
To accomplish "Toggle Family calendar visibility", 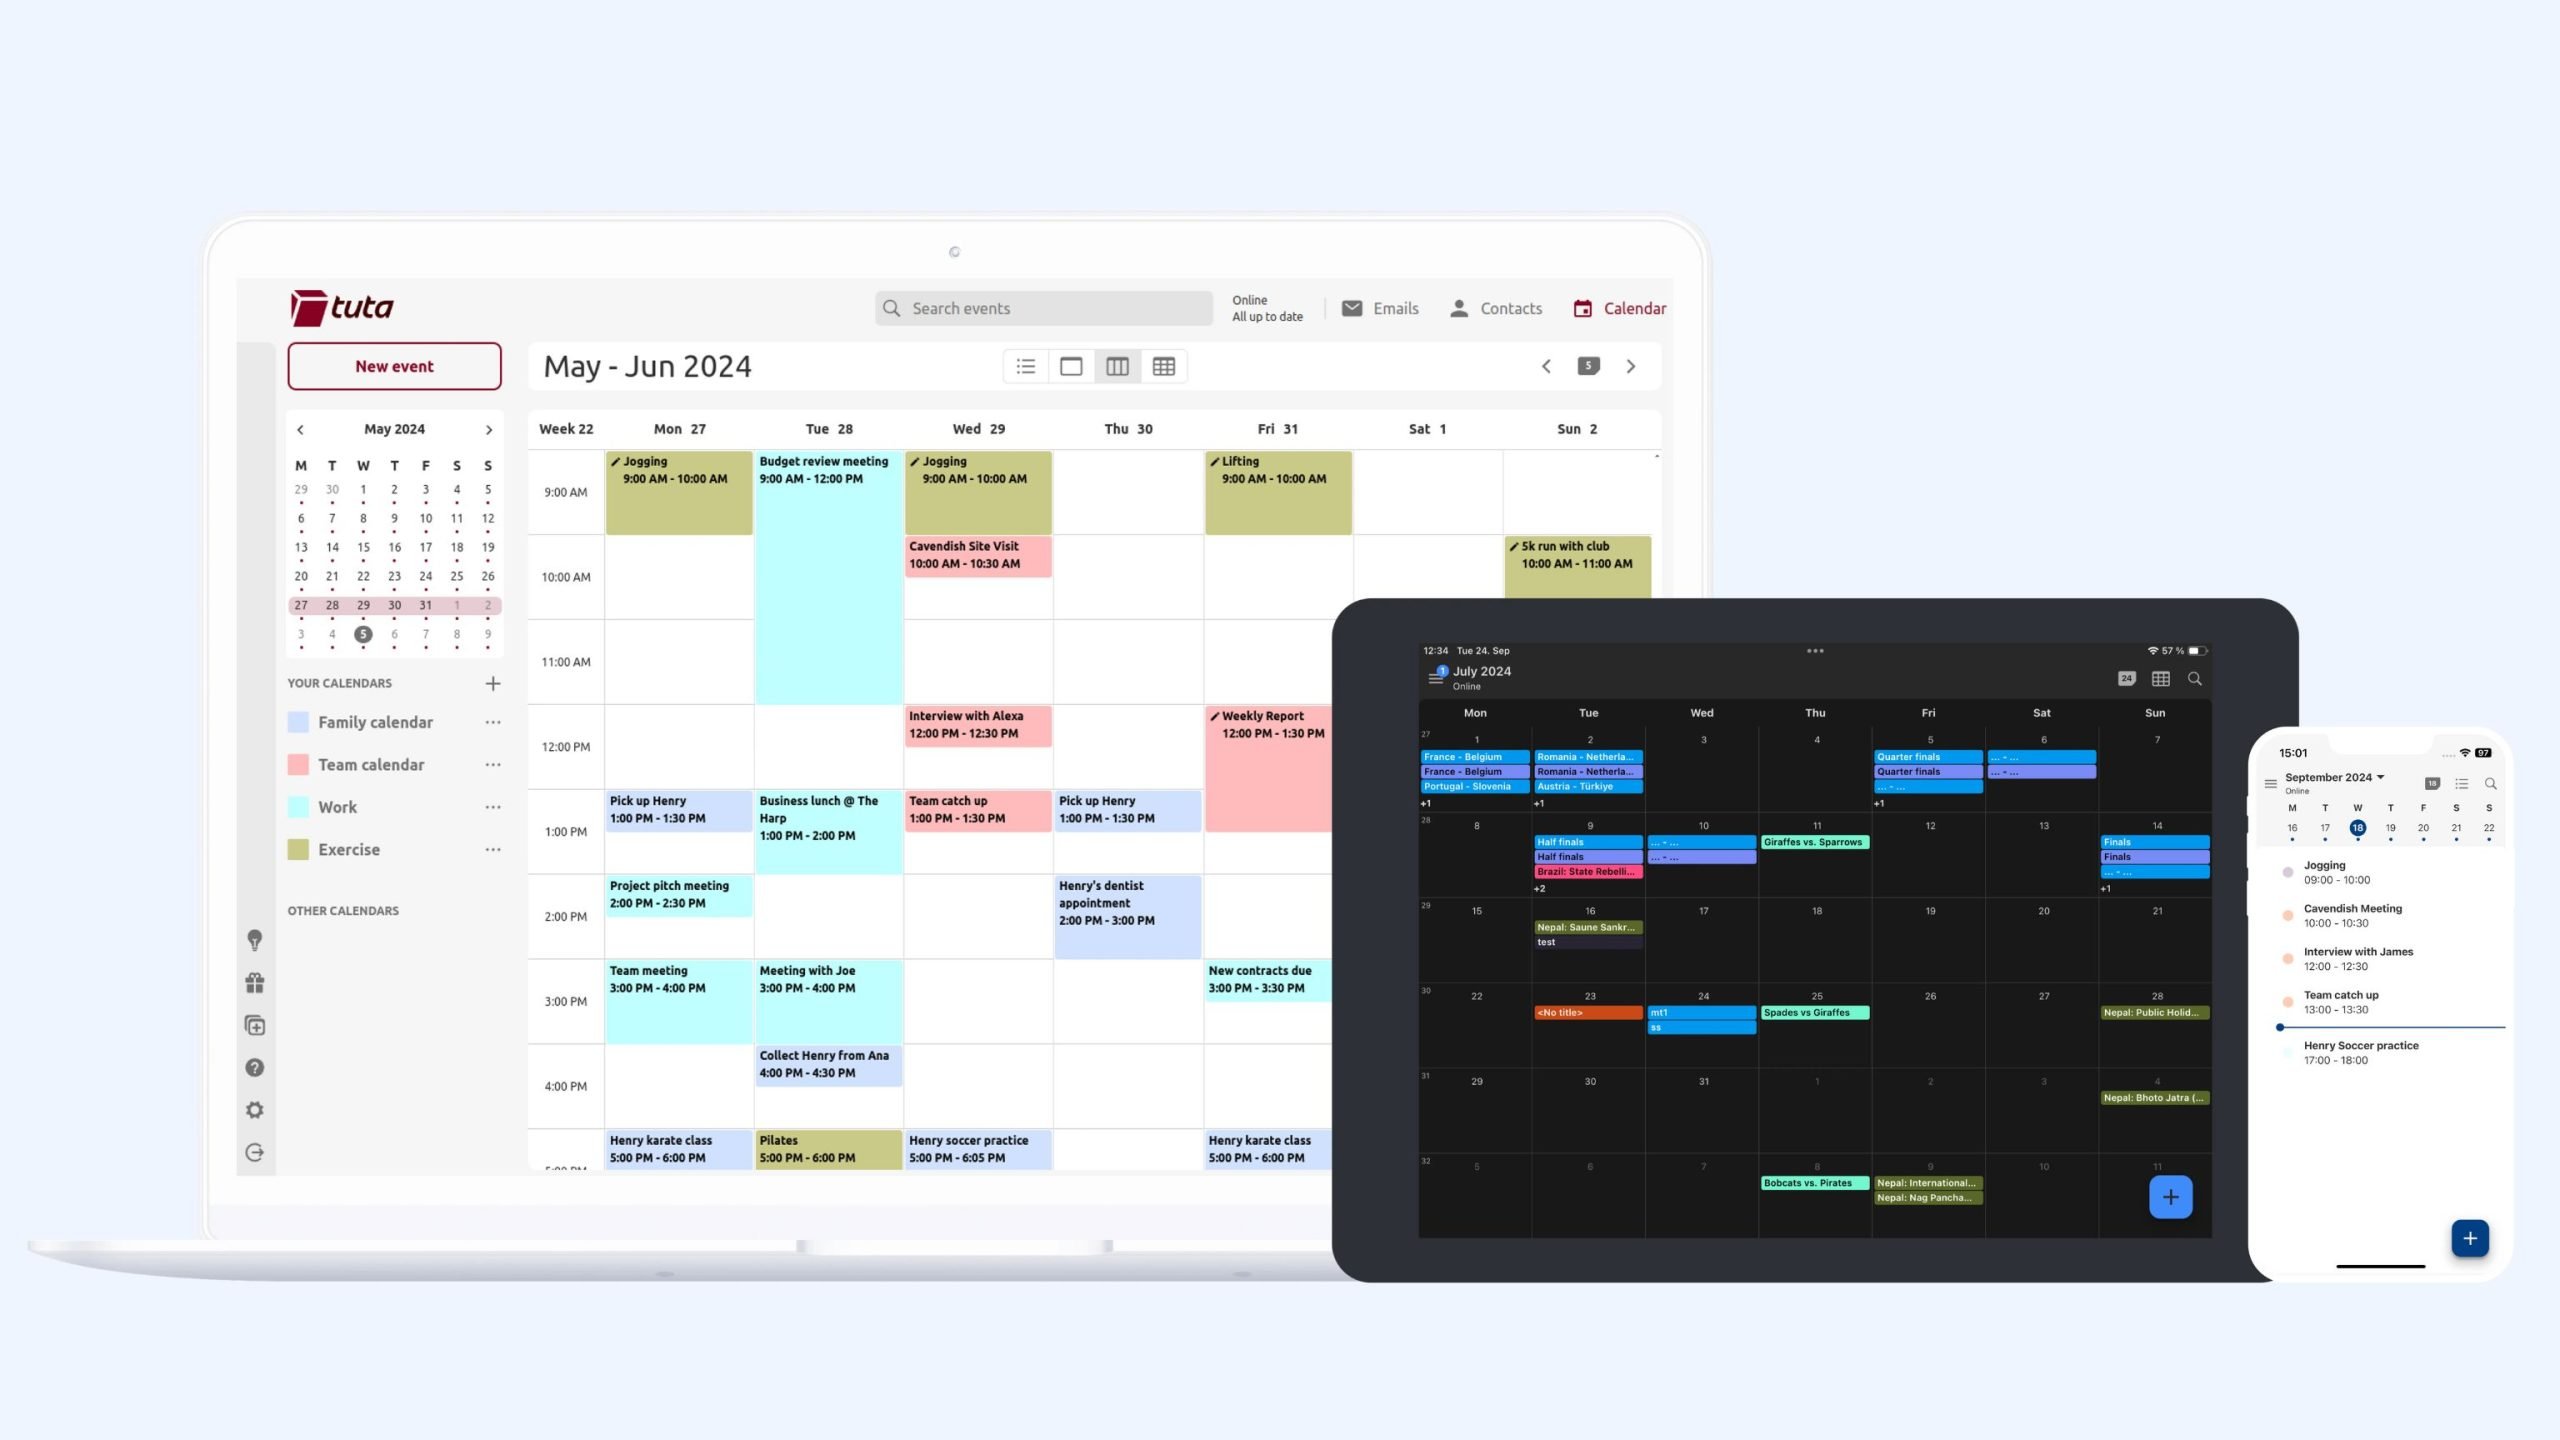I will click(297, 723).
